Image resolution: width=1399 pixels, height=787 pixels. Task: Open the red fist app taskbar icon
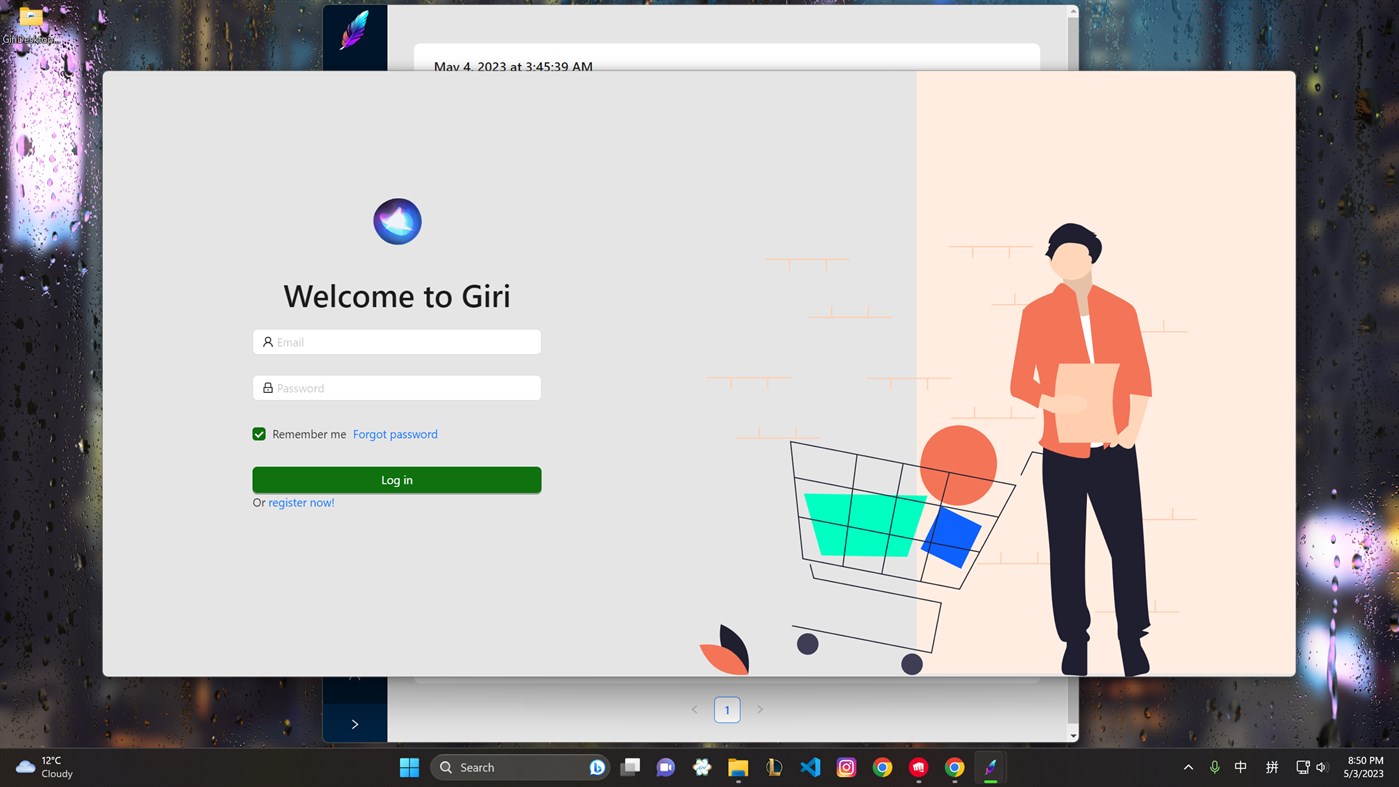pos(918,767)
